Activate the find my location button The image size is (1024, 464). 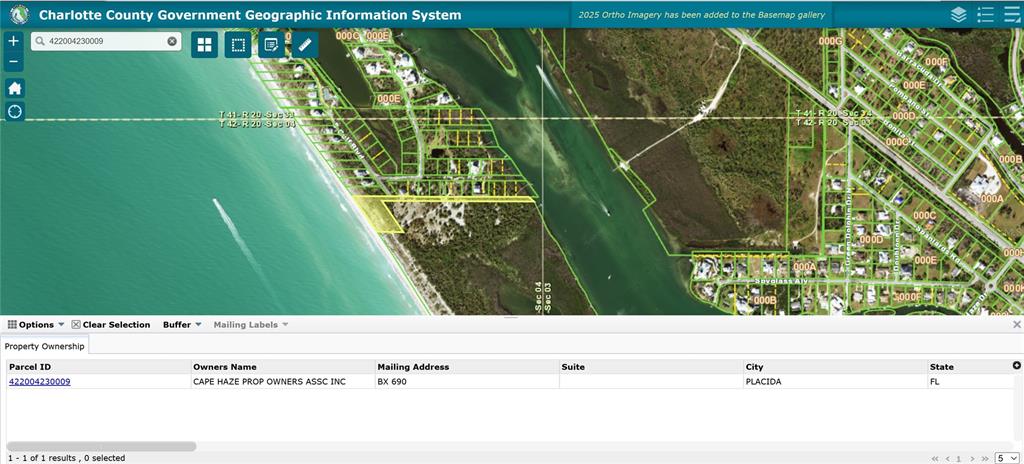click(14, 111)
